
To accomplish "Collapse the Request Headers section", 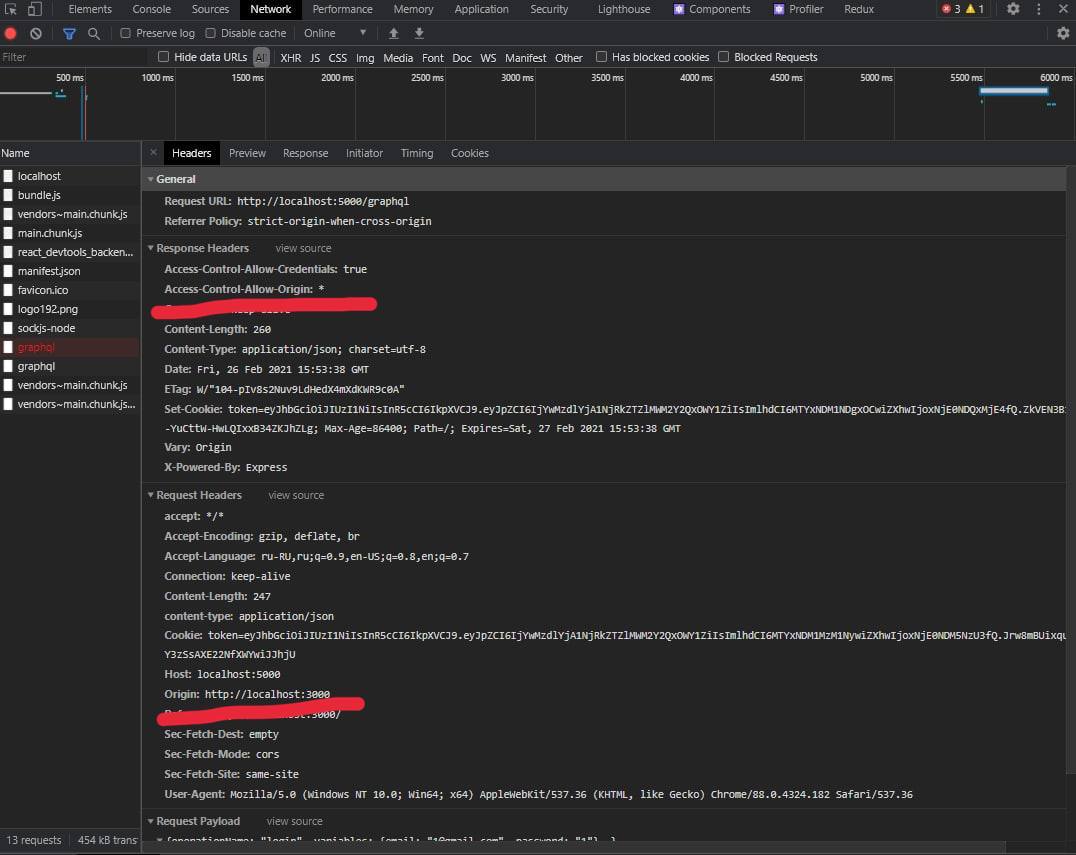I will point(151,495).
